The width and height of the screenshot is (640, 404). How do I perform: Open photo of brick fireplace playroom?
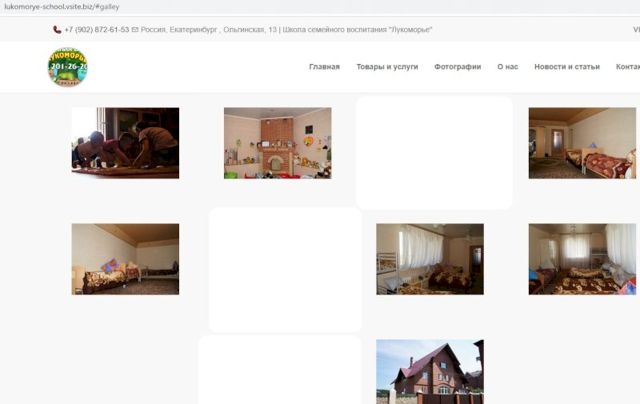tap(277, 143)
